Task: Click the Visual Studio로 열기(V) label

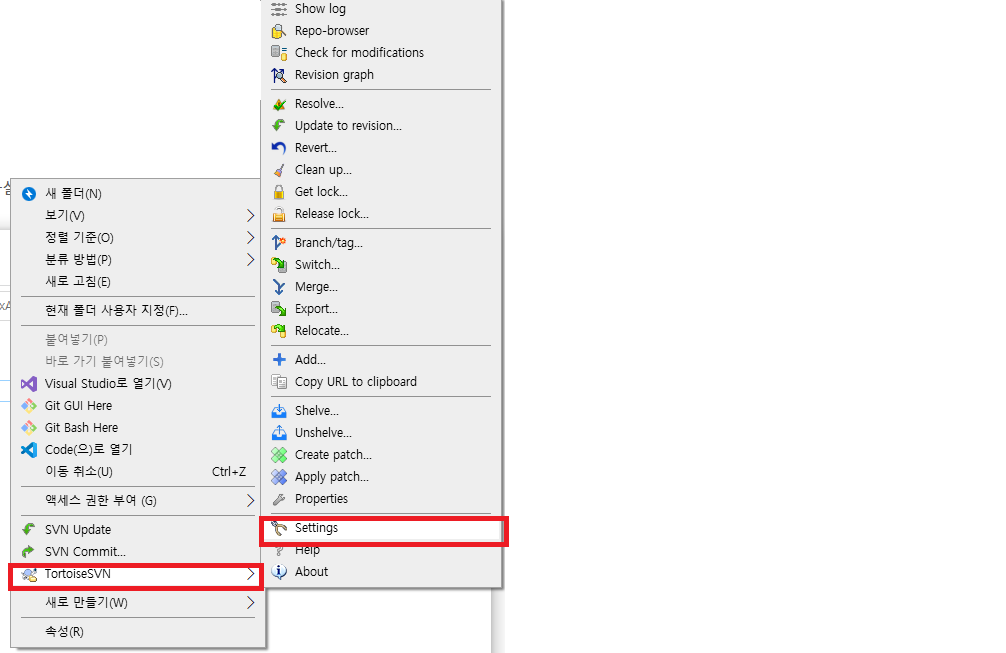Action: [108, 384]
